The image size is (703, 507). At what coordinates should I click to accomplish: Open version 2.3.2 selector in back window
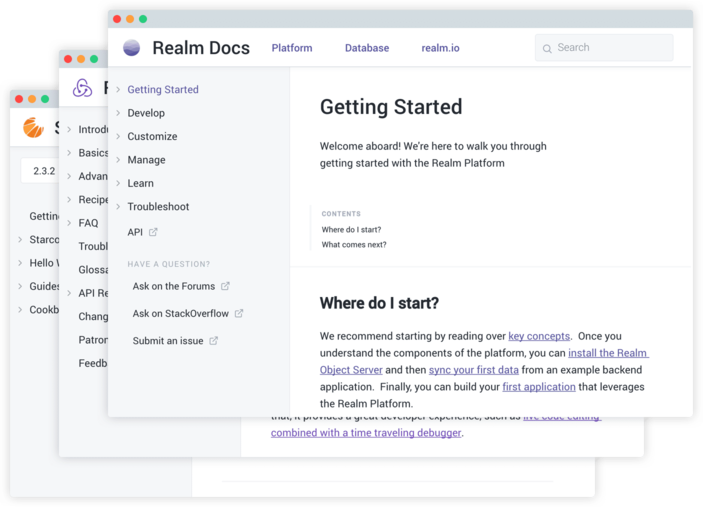tap(39, 171)
